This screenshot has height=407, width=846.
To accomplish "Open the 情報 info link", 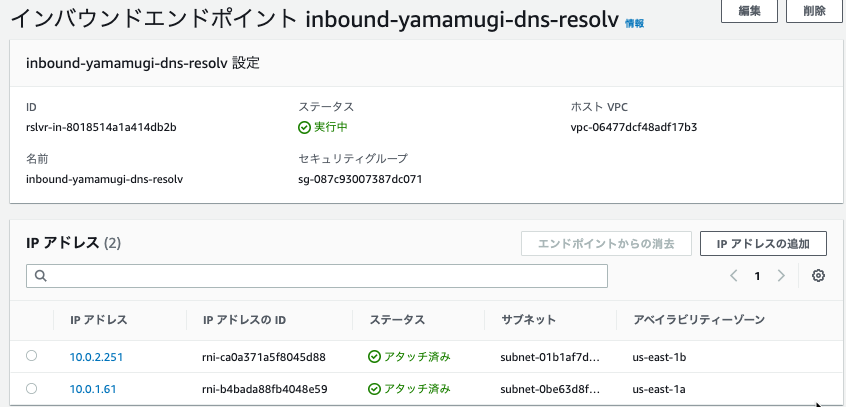I will pyautogui.click(x=634, y=23).
